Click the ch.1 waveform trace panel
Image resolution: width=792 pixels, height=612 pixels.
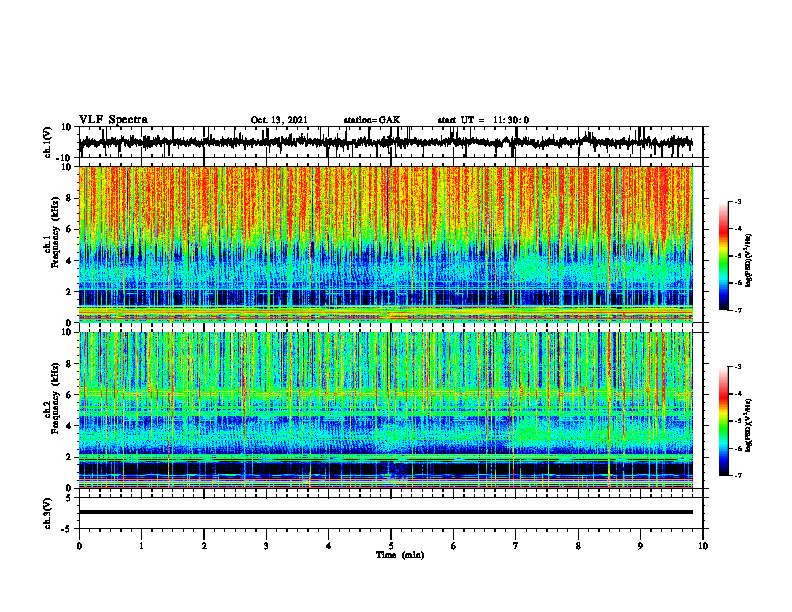click(391, 142)
